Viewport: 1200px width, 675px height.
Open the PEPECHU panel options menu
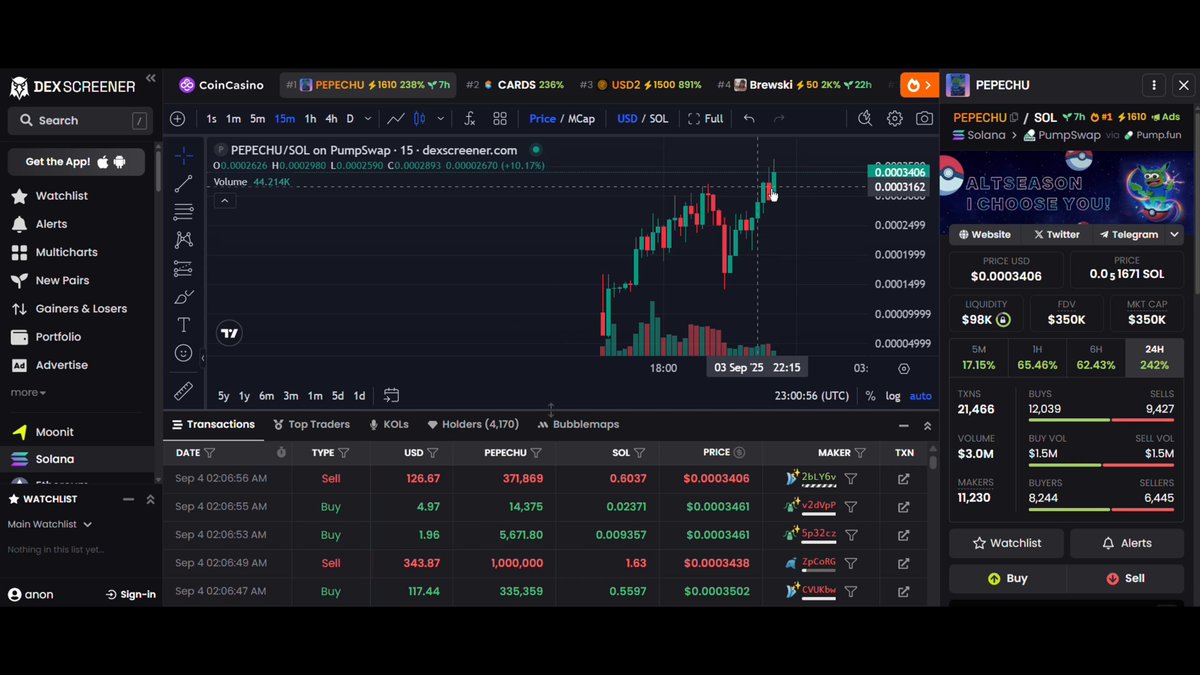click(1154, 86)
